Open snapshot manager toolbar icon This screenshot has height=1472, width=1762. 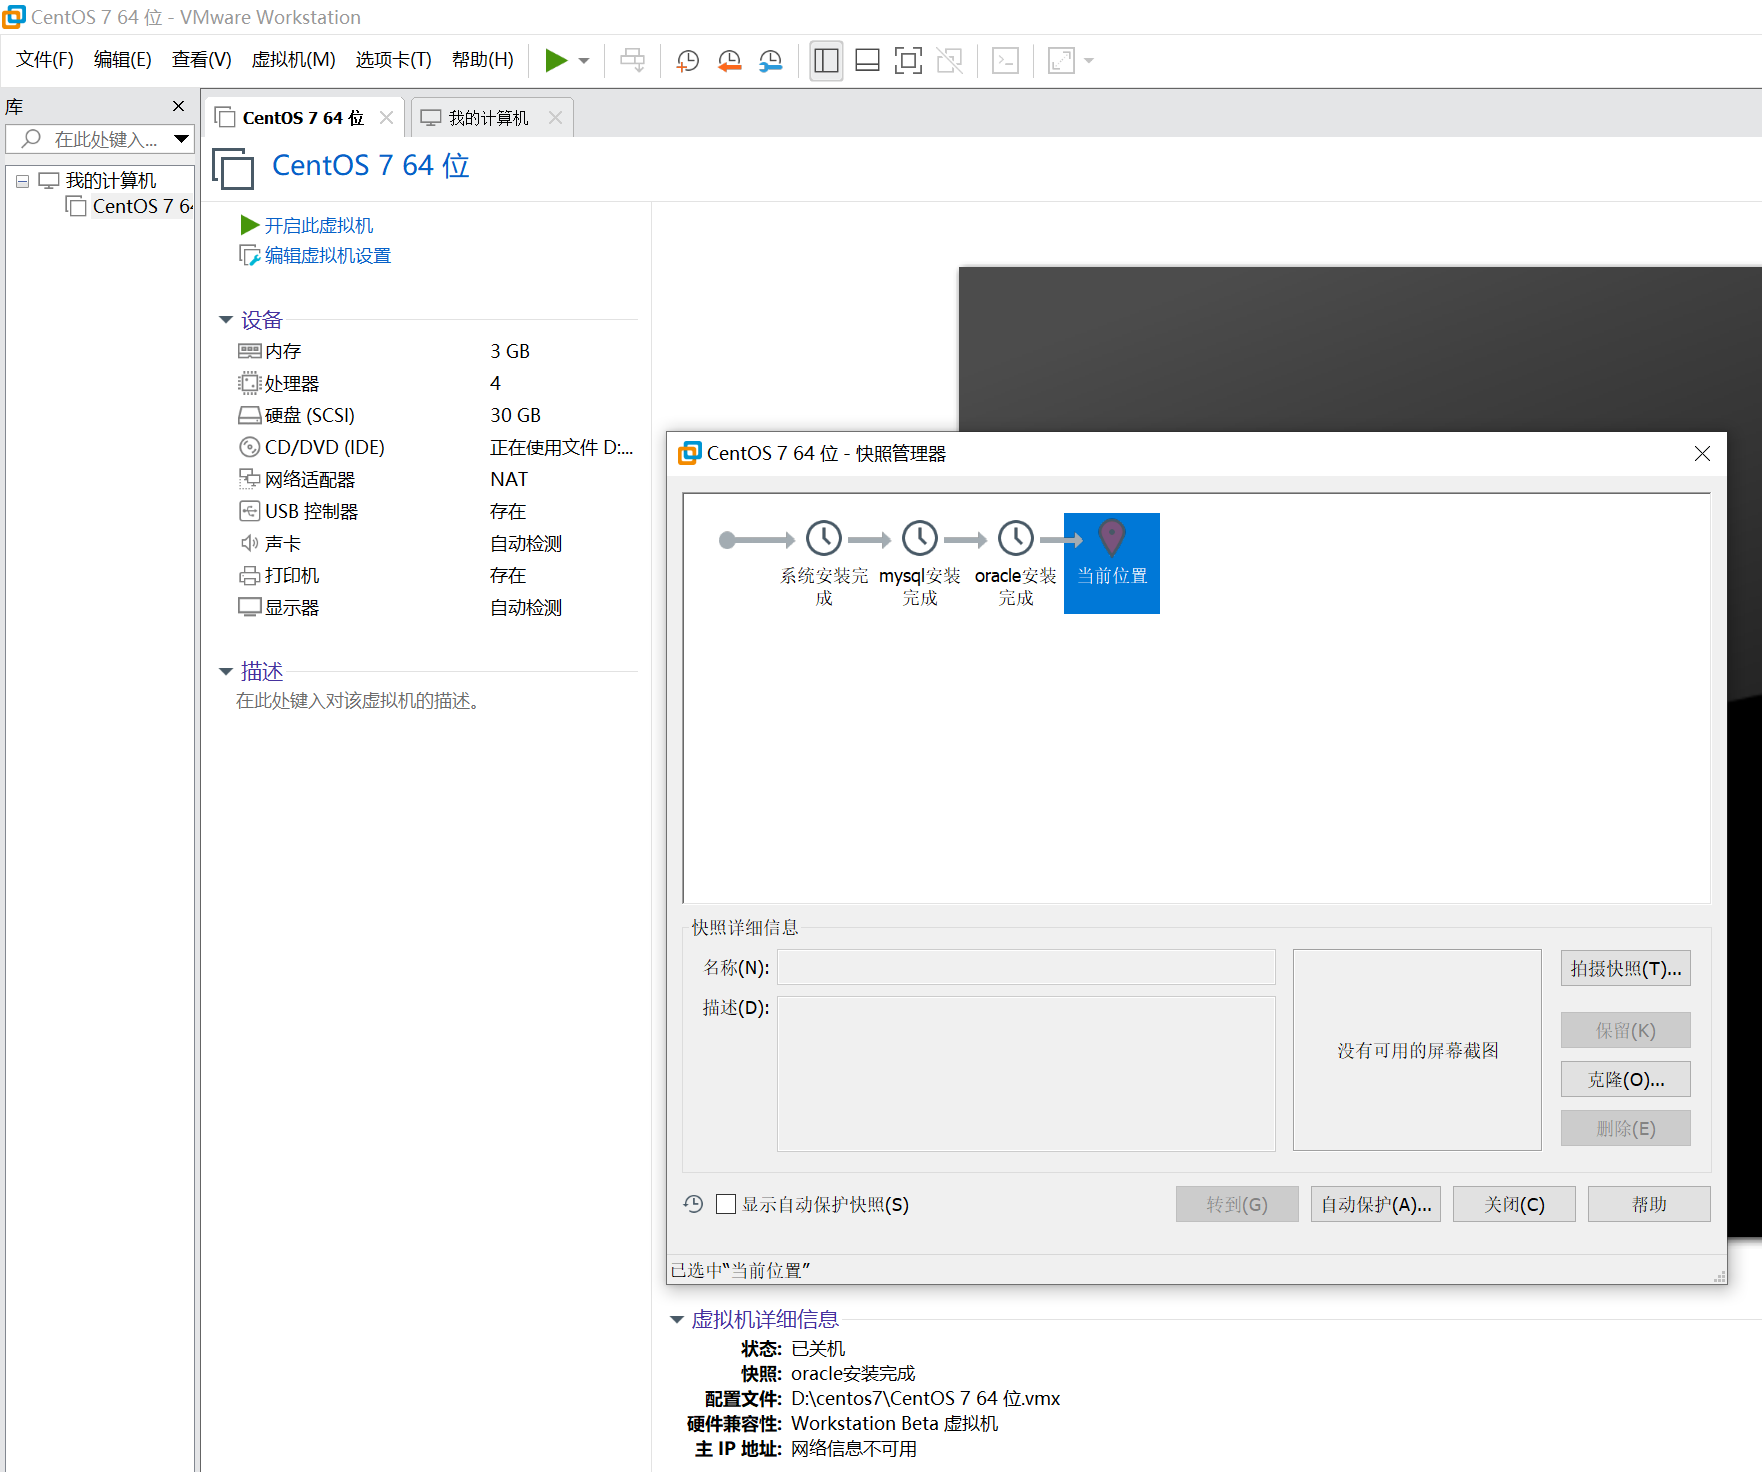[x=771, y=61]
